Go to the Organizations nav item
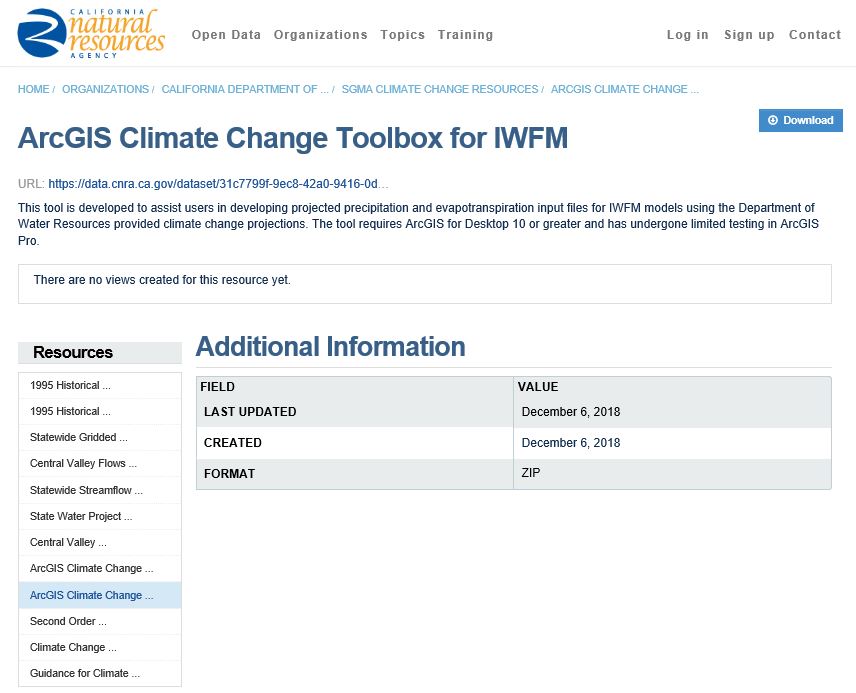Image resolution: width=856 pixels, height=693 pixels. coord(320,35)
